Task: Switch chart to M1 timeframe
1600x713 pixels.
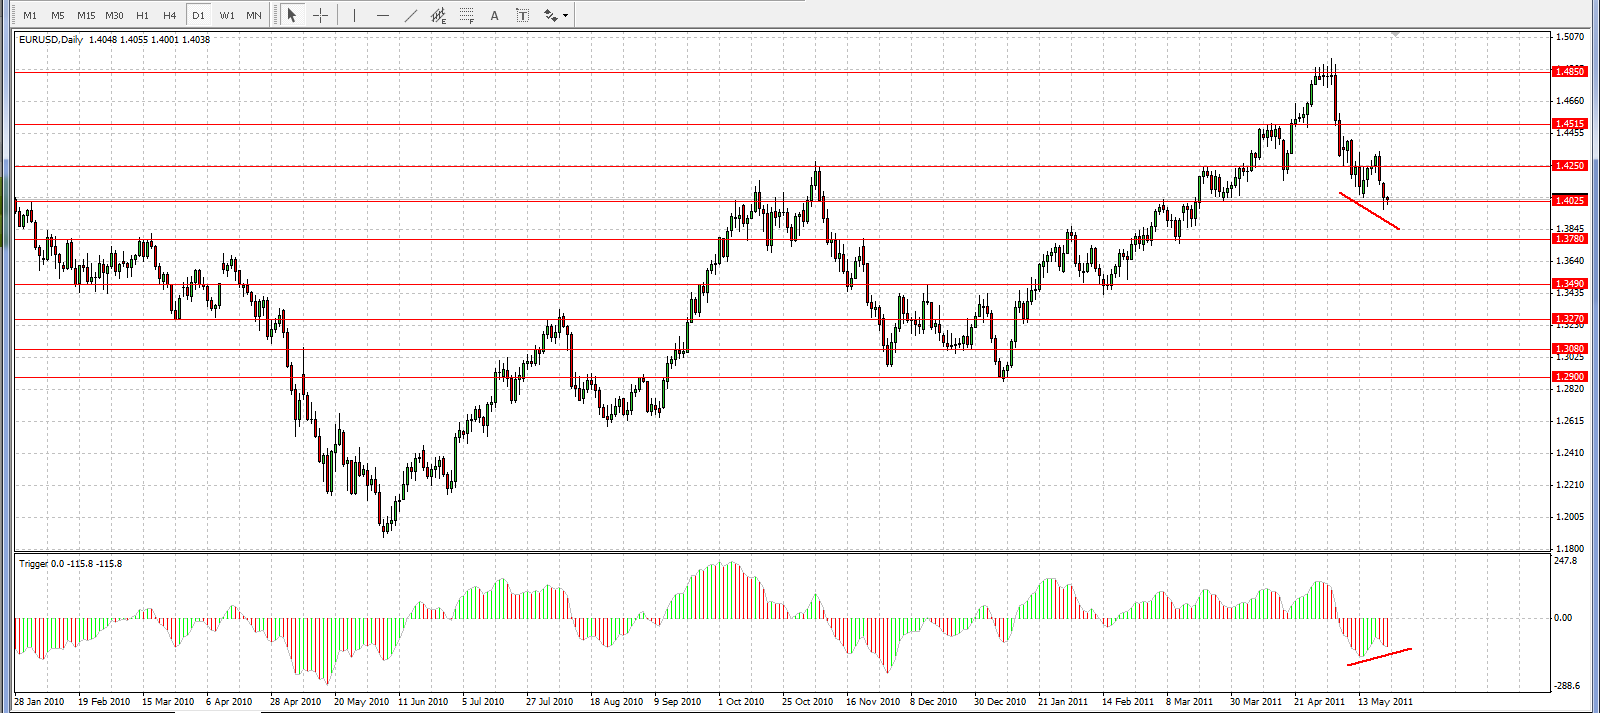Action: click(30, 15)
